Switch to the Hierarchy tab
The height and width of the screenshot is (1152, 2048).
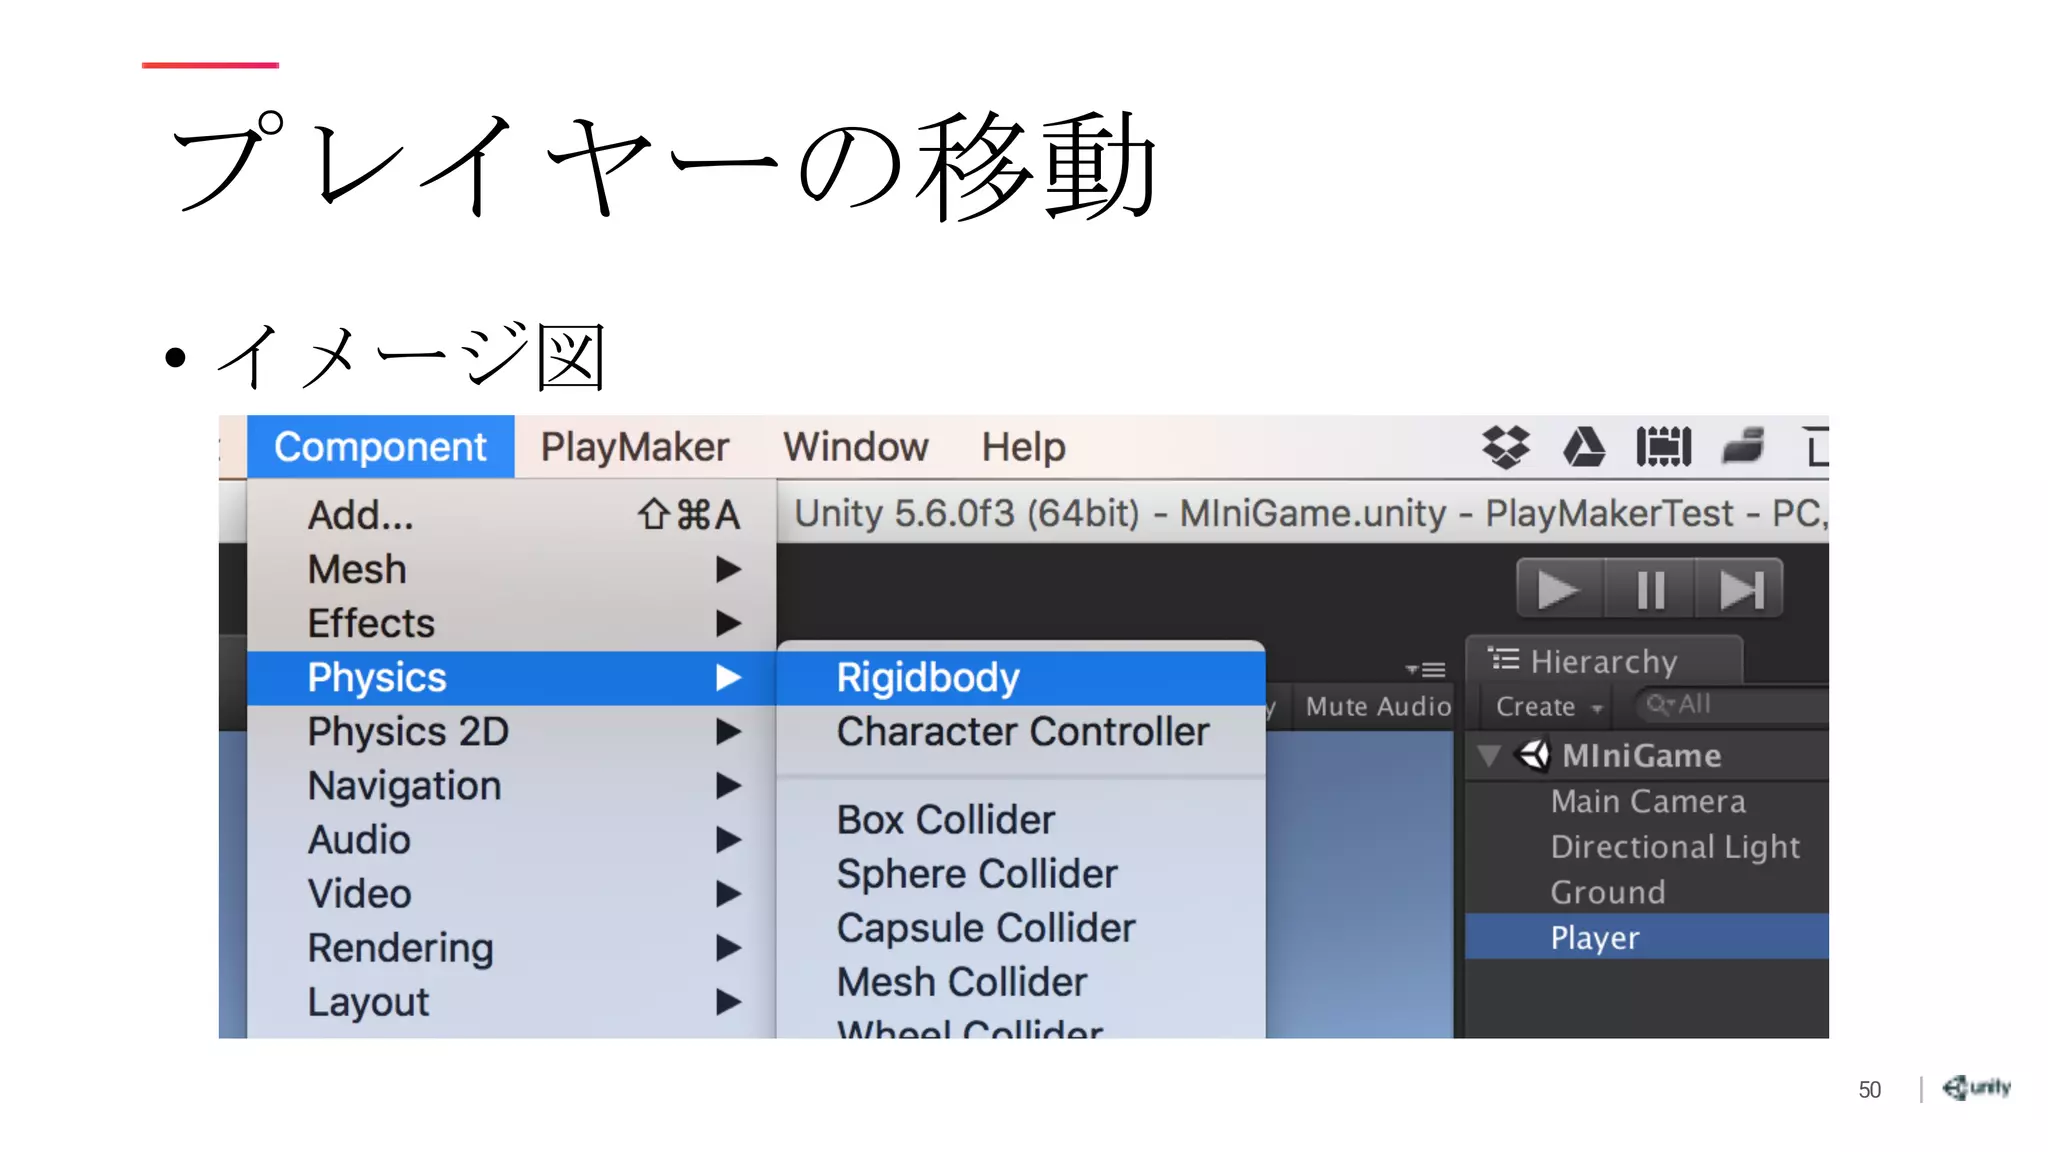tap(1602, 661)
